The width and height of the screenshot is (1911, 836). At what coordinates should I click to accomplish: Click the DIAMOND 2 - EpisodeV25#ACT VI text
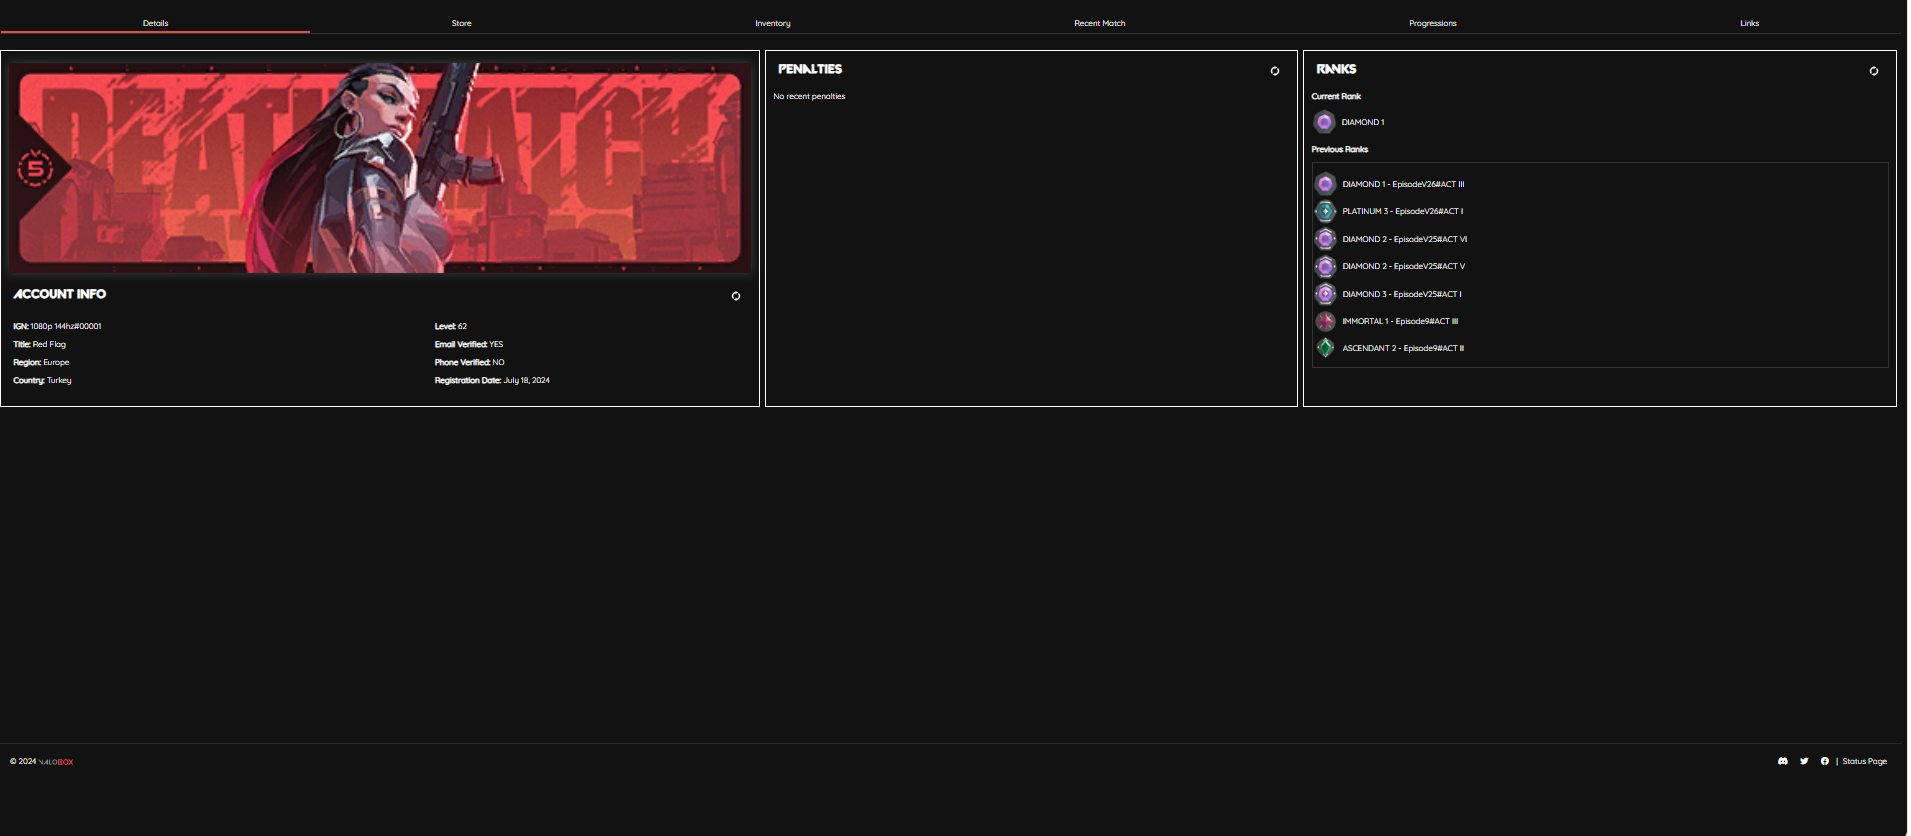pos(1405,239)
